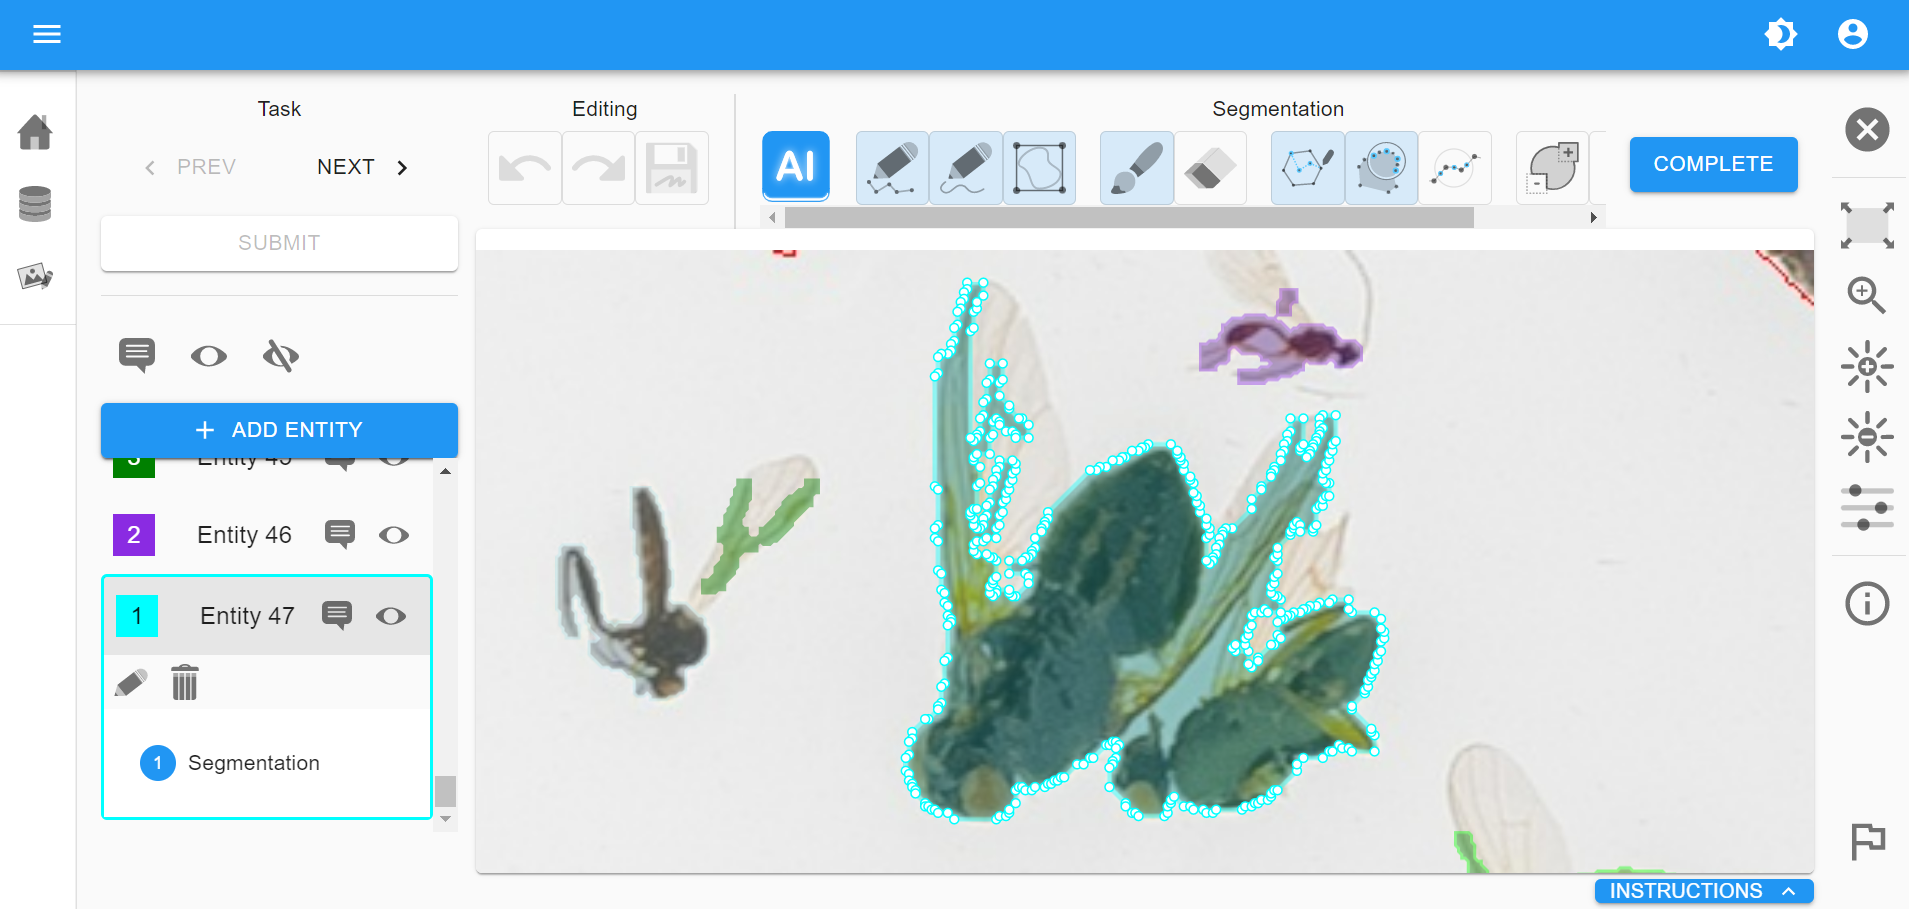Select the bounding shape tool

coord(1039,168)
